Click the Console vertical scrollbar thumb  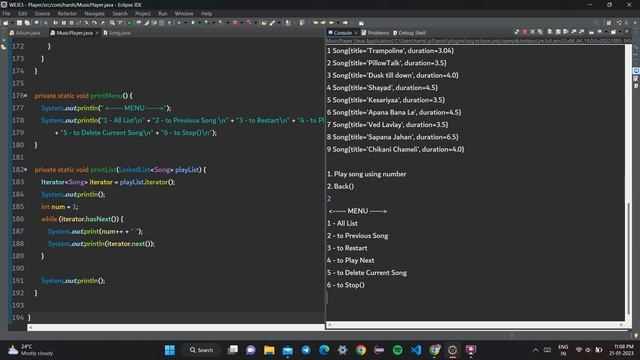[x=629, y=258]
